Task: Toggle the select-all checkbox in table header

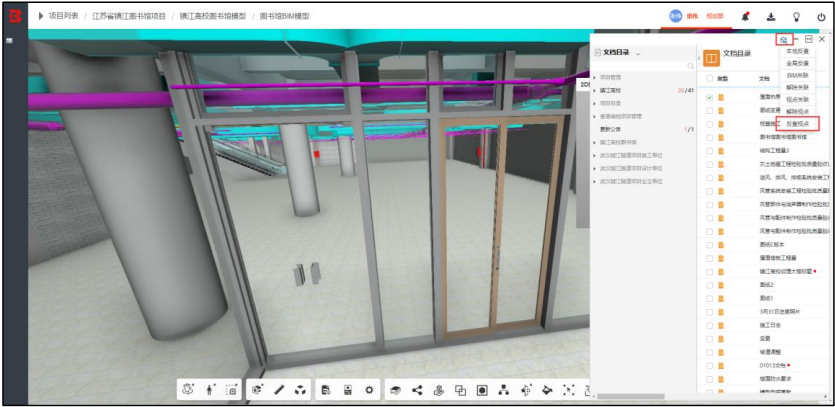Action: pyautogui.click(x=709, y=78)
